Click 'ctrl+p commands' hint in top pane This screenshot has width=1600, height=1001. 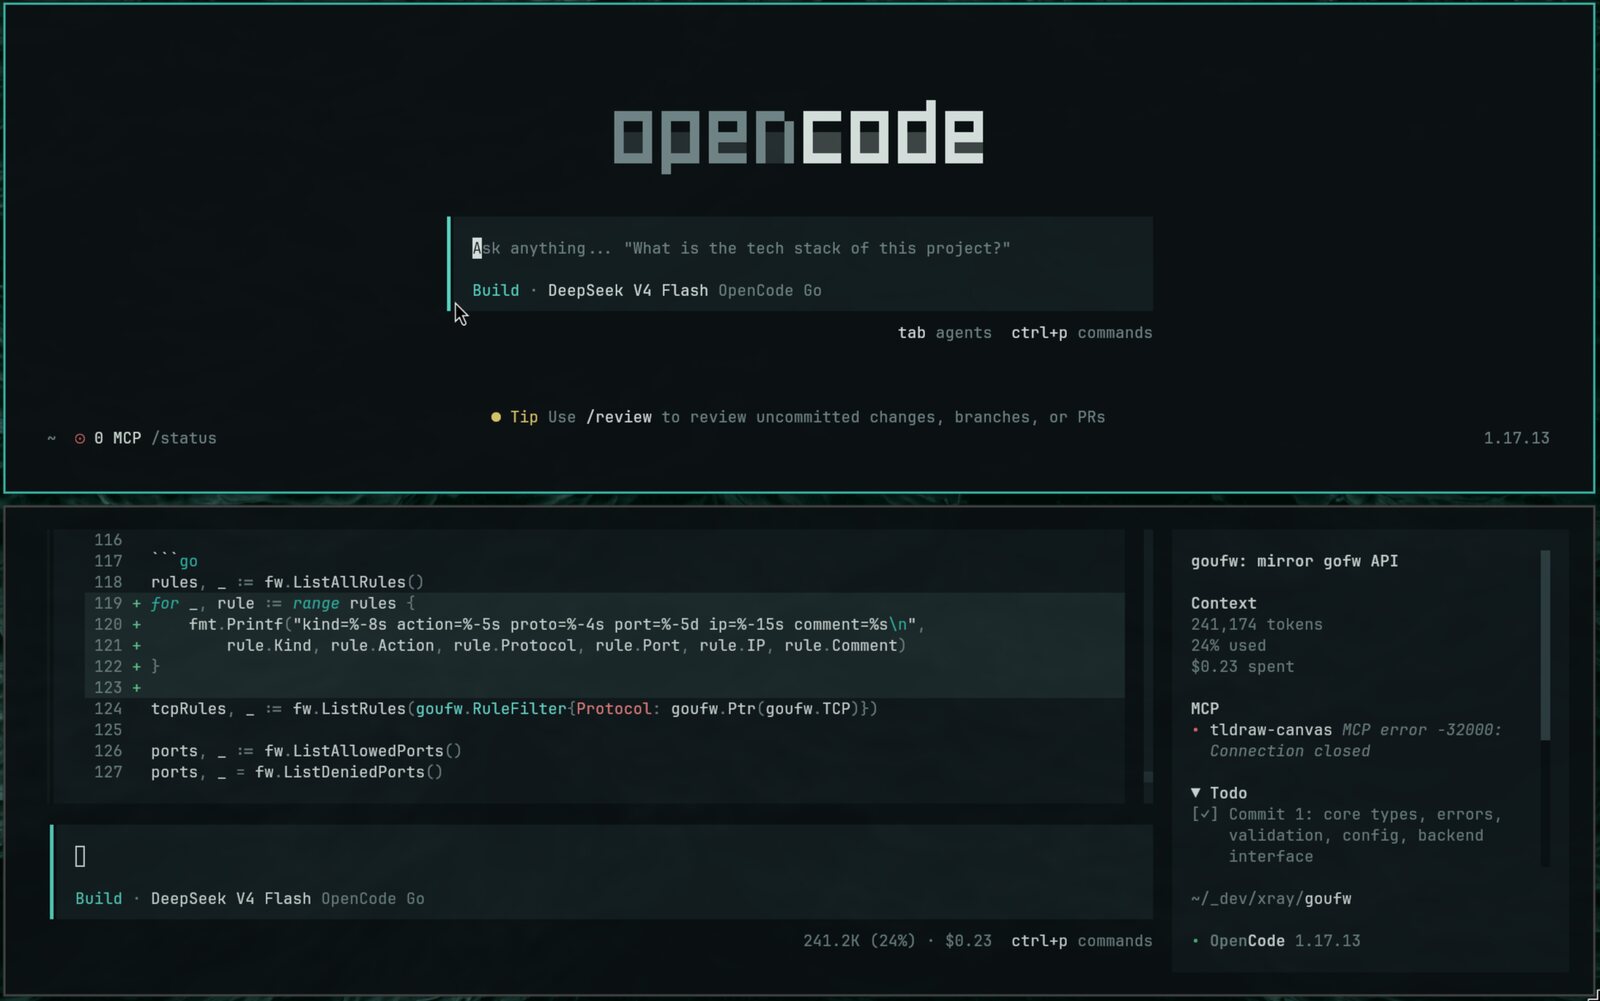point(1082,332)
